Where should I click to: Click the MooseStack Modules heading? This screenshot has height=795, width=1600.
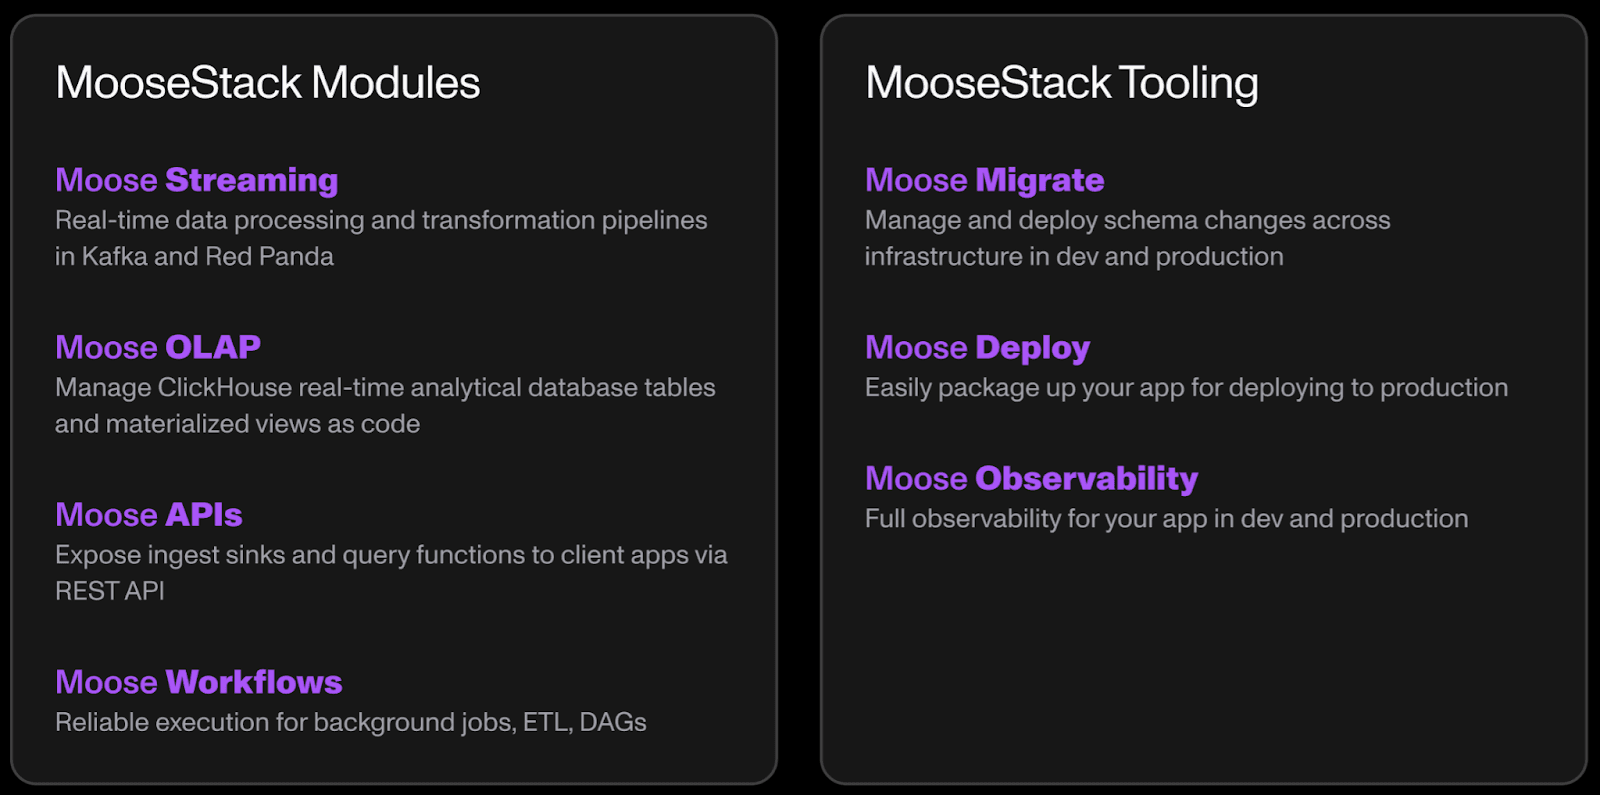pyautogui.click(x=267, y=83)
